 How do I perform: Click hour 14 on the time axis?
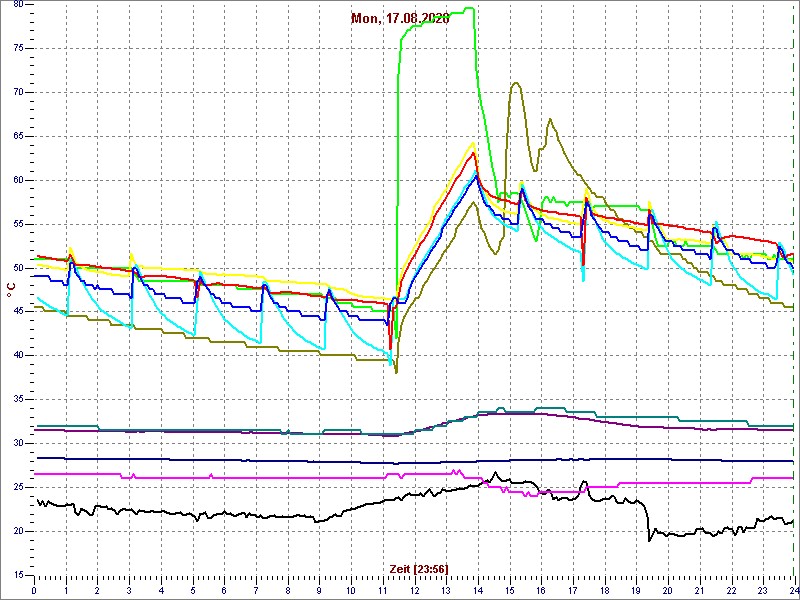tap(478, 590)
